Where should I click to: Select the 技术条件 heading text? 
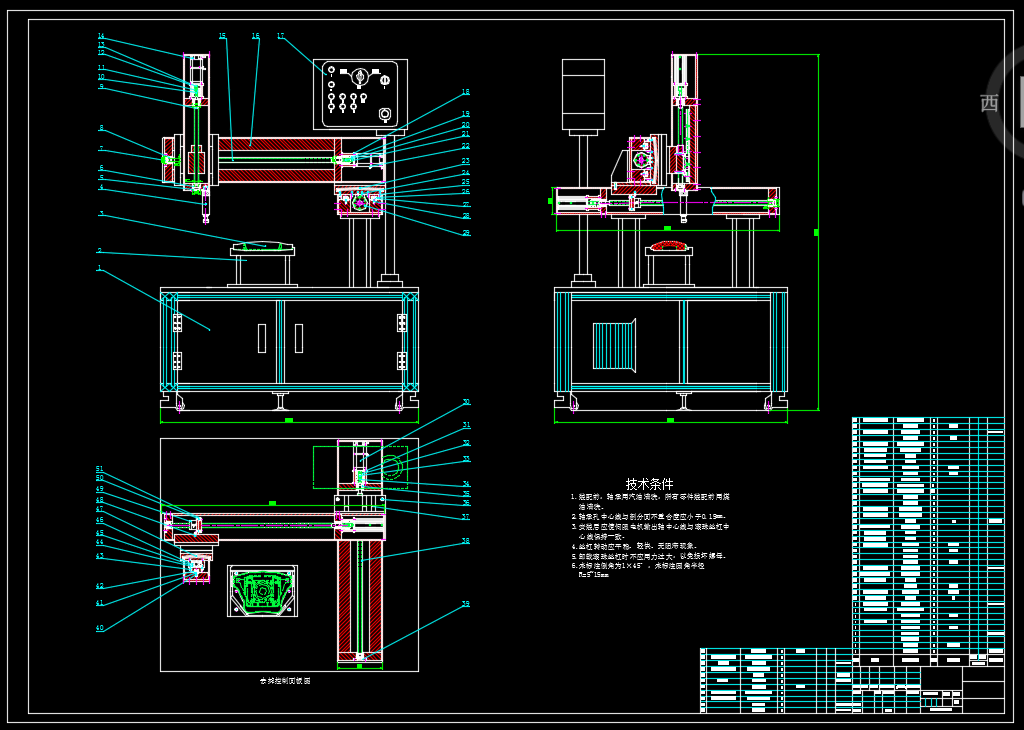click(x=649, y=484)
